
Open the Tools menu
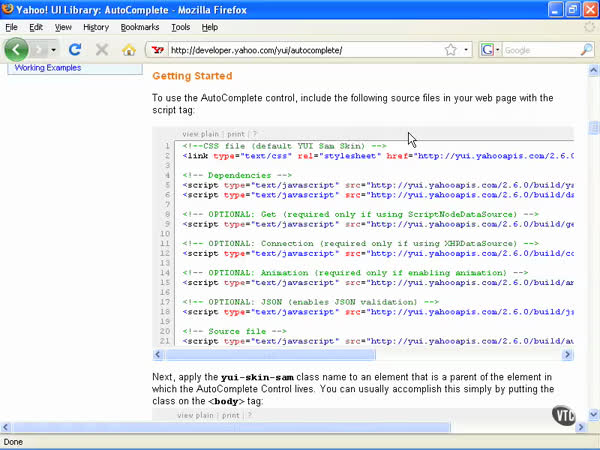click(x=180, y=27)
